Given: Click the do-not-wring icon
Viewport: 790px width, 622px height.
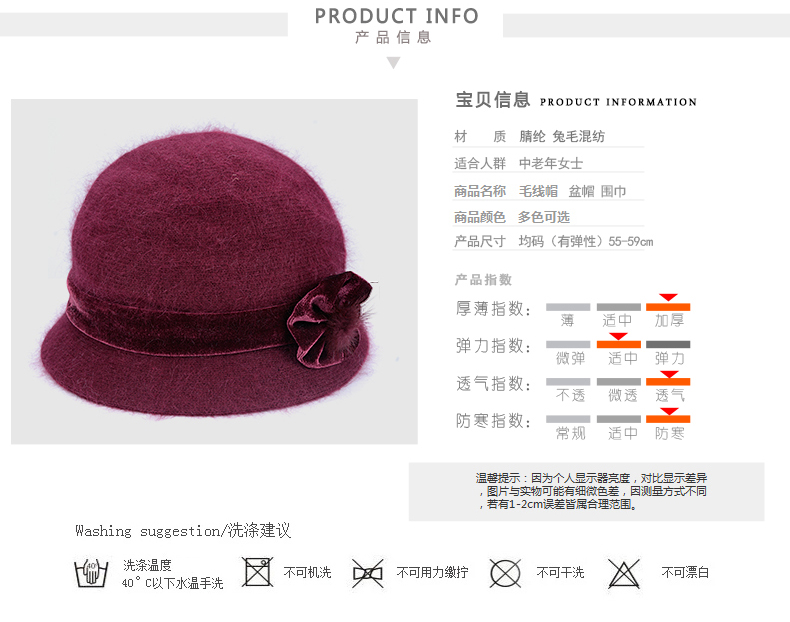Looking at the screenshot, I should [x=368, y=573].
